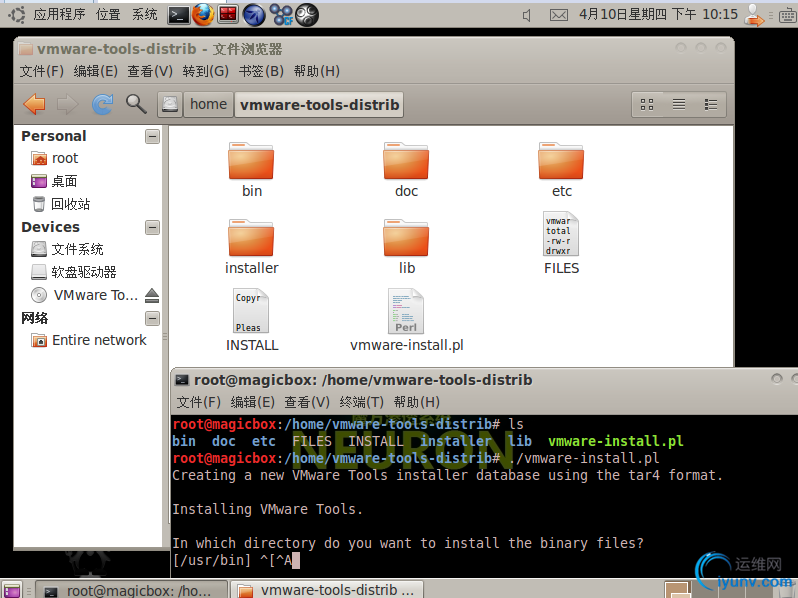Select the FILES text file
798x598 pixels.
(561, 243)
